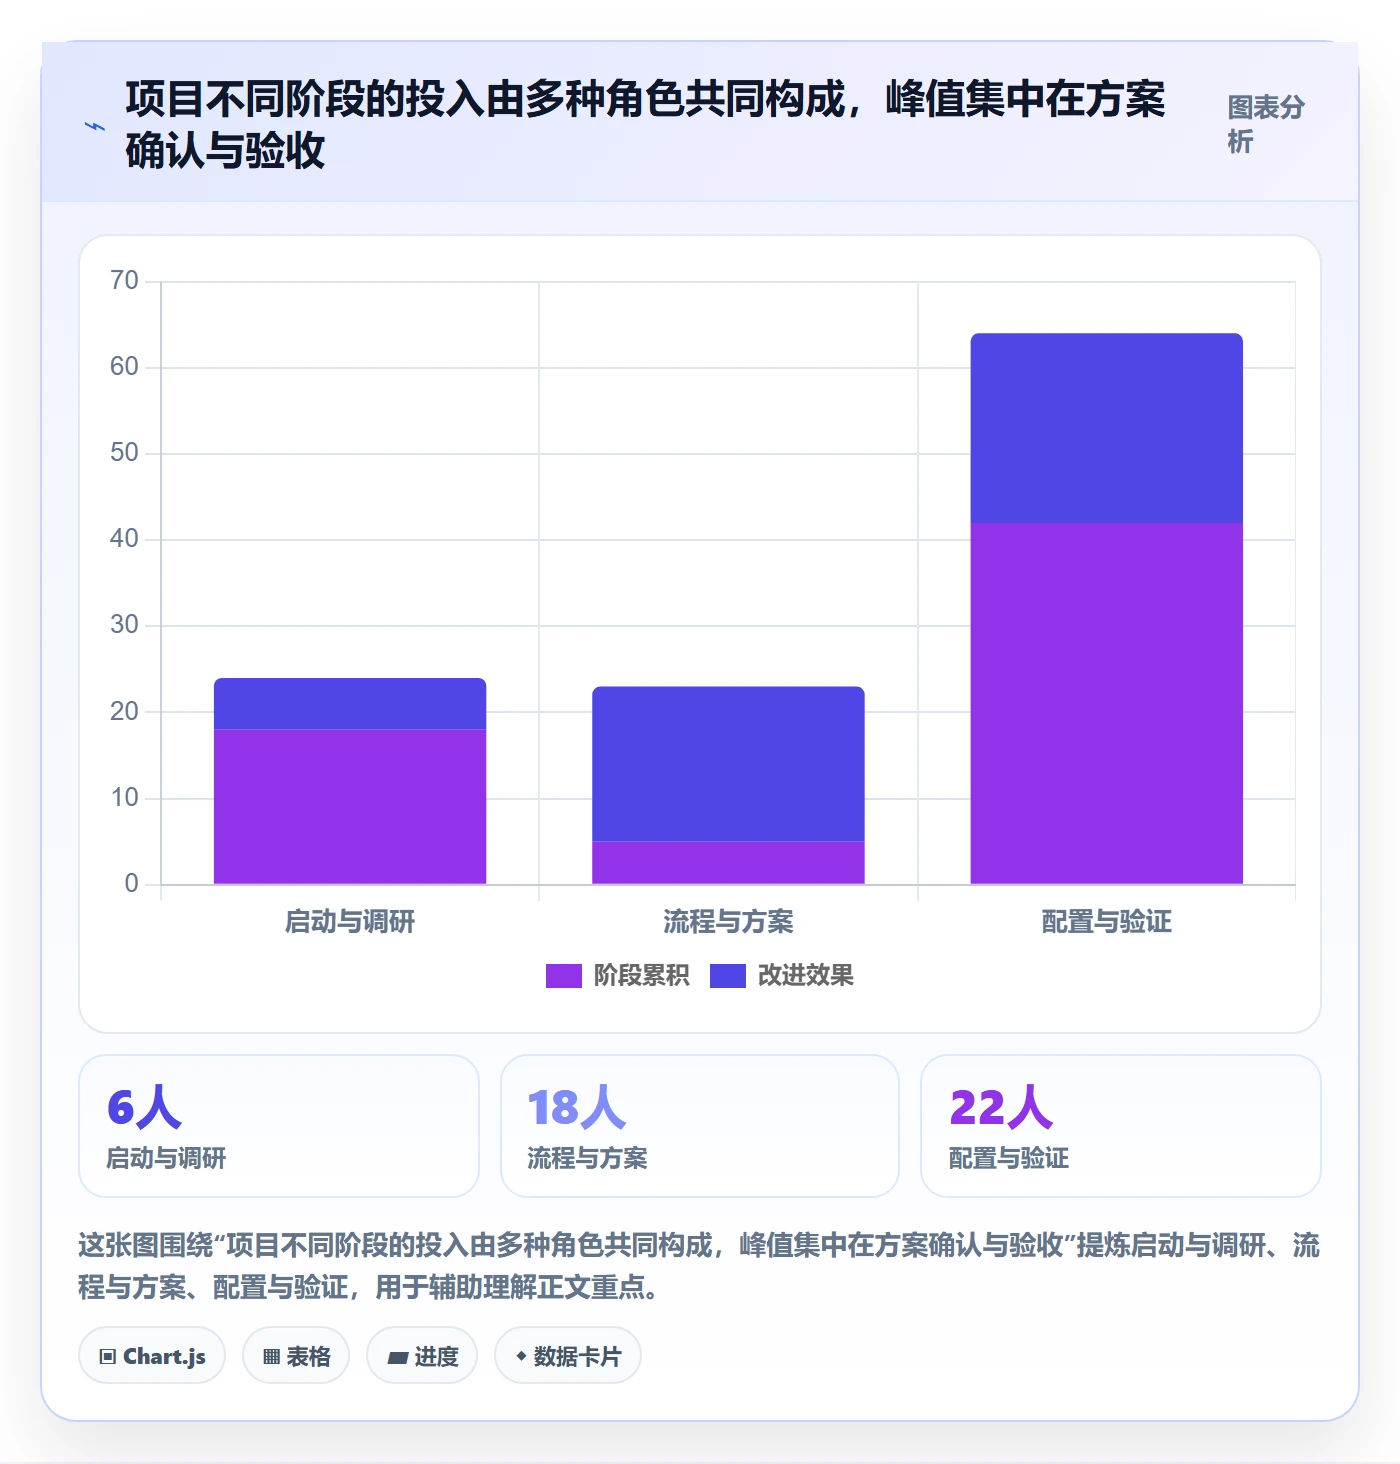This screenshot has height=1464, width=1400.
Task: Click the x-axis label 流程与方案
Action: [x=728, y=922]
